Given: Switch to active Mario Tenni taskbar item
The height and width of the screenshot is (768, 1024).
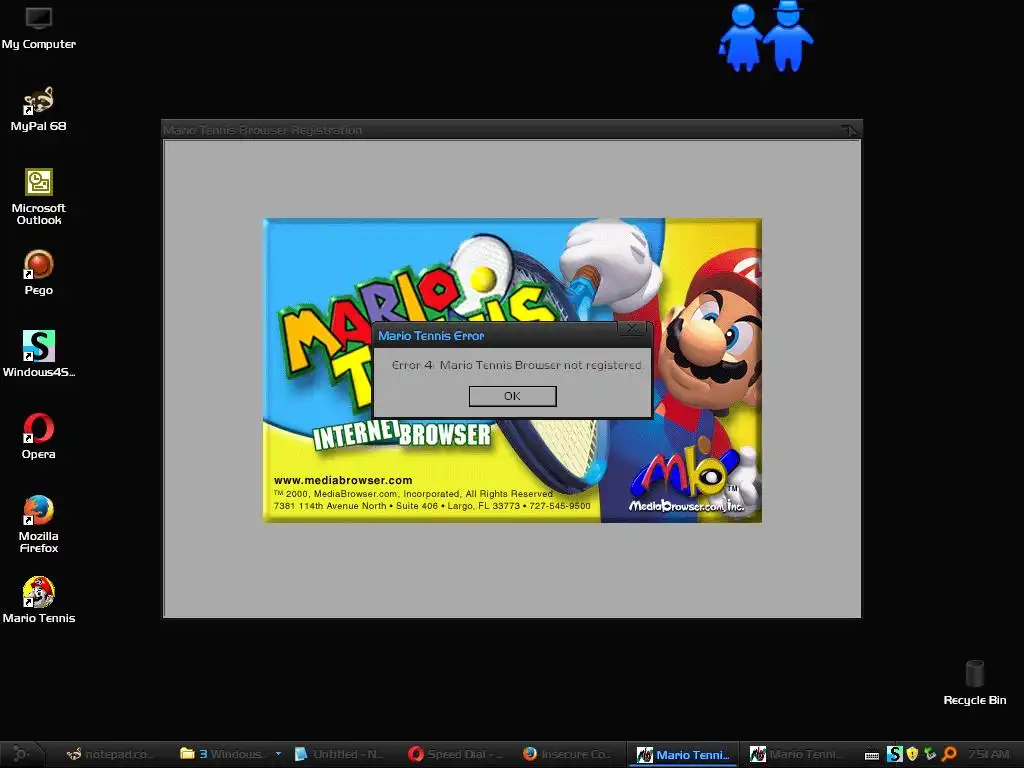Looking at the screenshot, I should 683,754.
